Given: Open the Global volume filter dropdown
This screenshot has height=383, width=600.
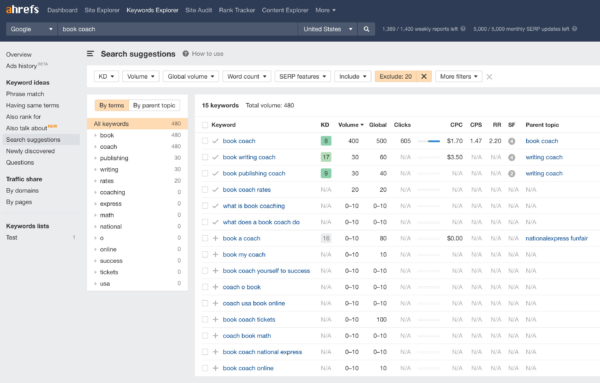Looking at the screenshot, I should [x=191, y=77].
